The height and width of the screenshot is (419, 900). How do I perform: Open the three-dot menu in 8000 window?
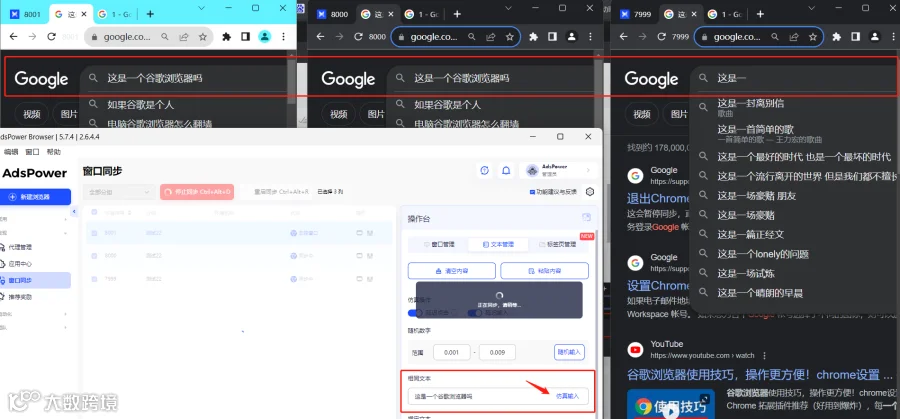591,37
